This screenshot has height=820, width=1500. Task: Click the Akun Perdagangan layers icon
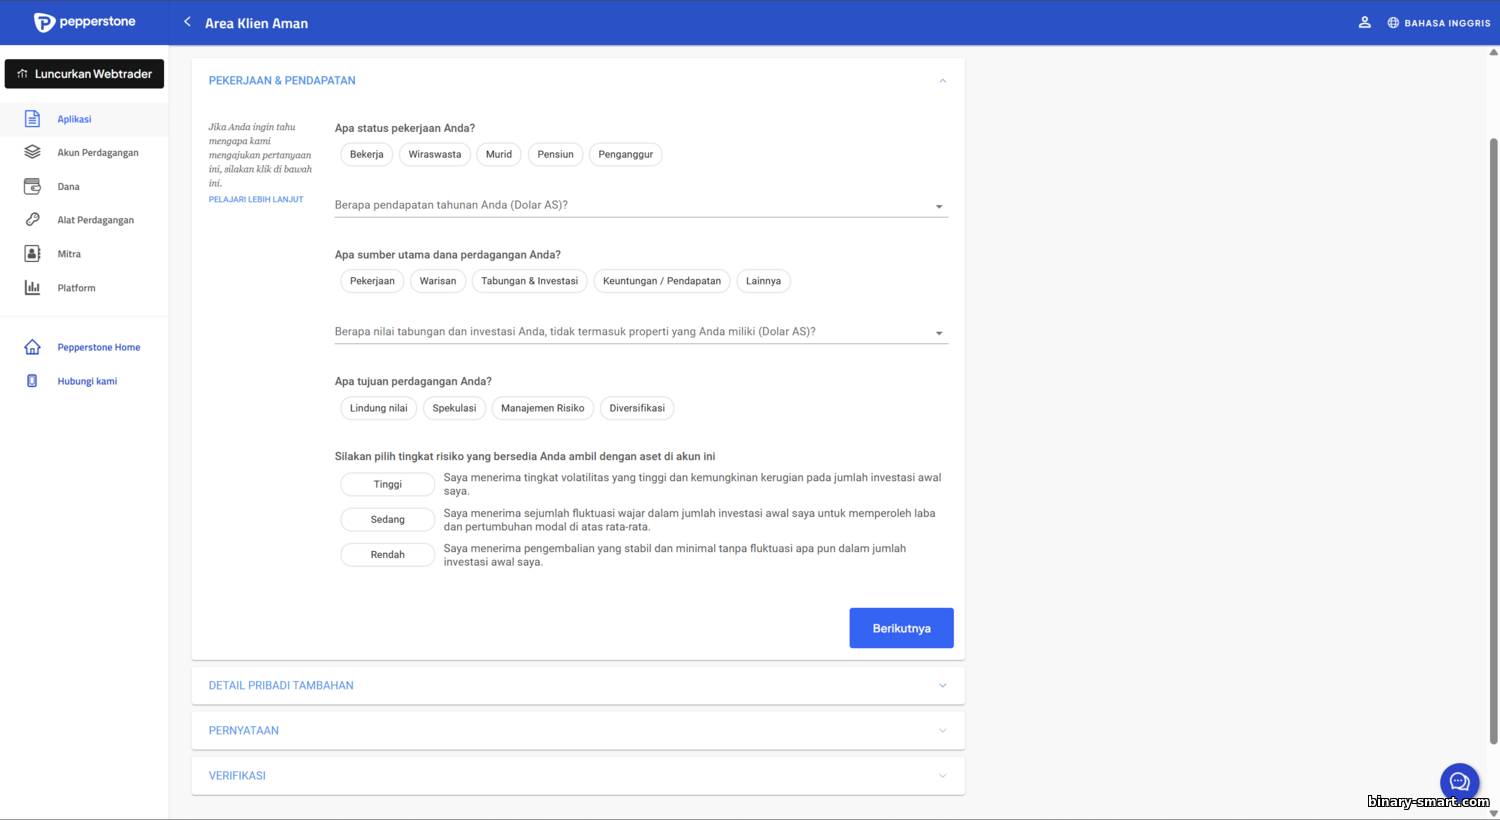[x=32, y=152]
